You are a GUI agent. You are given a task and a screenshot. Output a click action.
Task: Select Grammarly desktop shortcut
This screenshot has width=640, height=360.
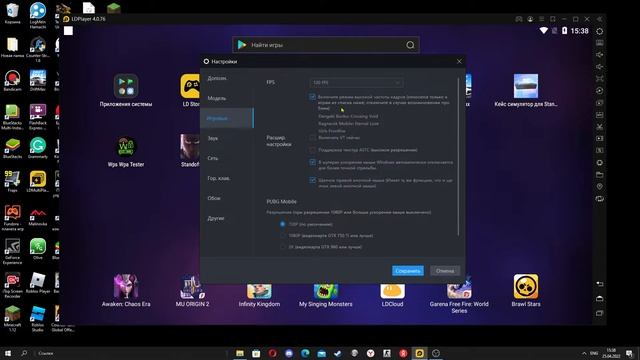click(x=38, y=148)
